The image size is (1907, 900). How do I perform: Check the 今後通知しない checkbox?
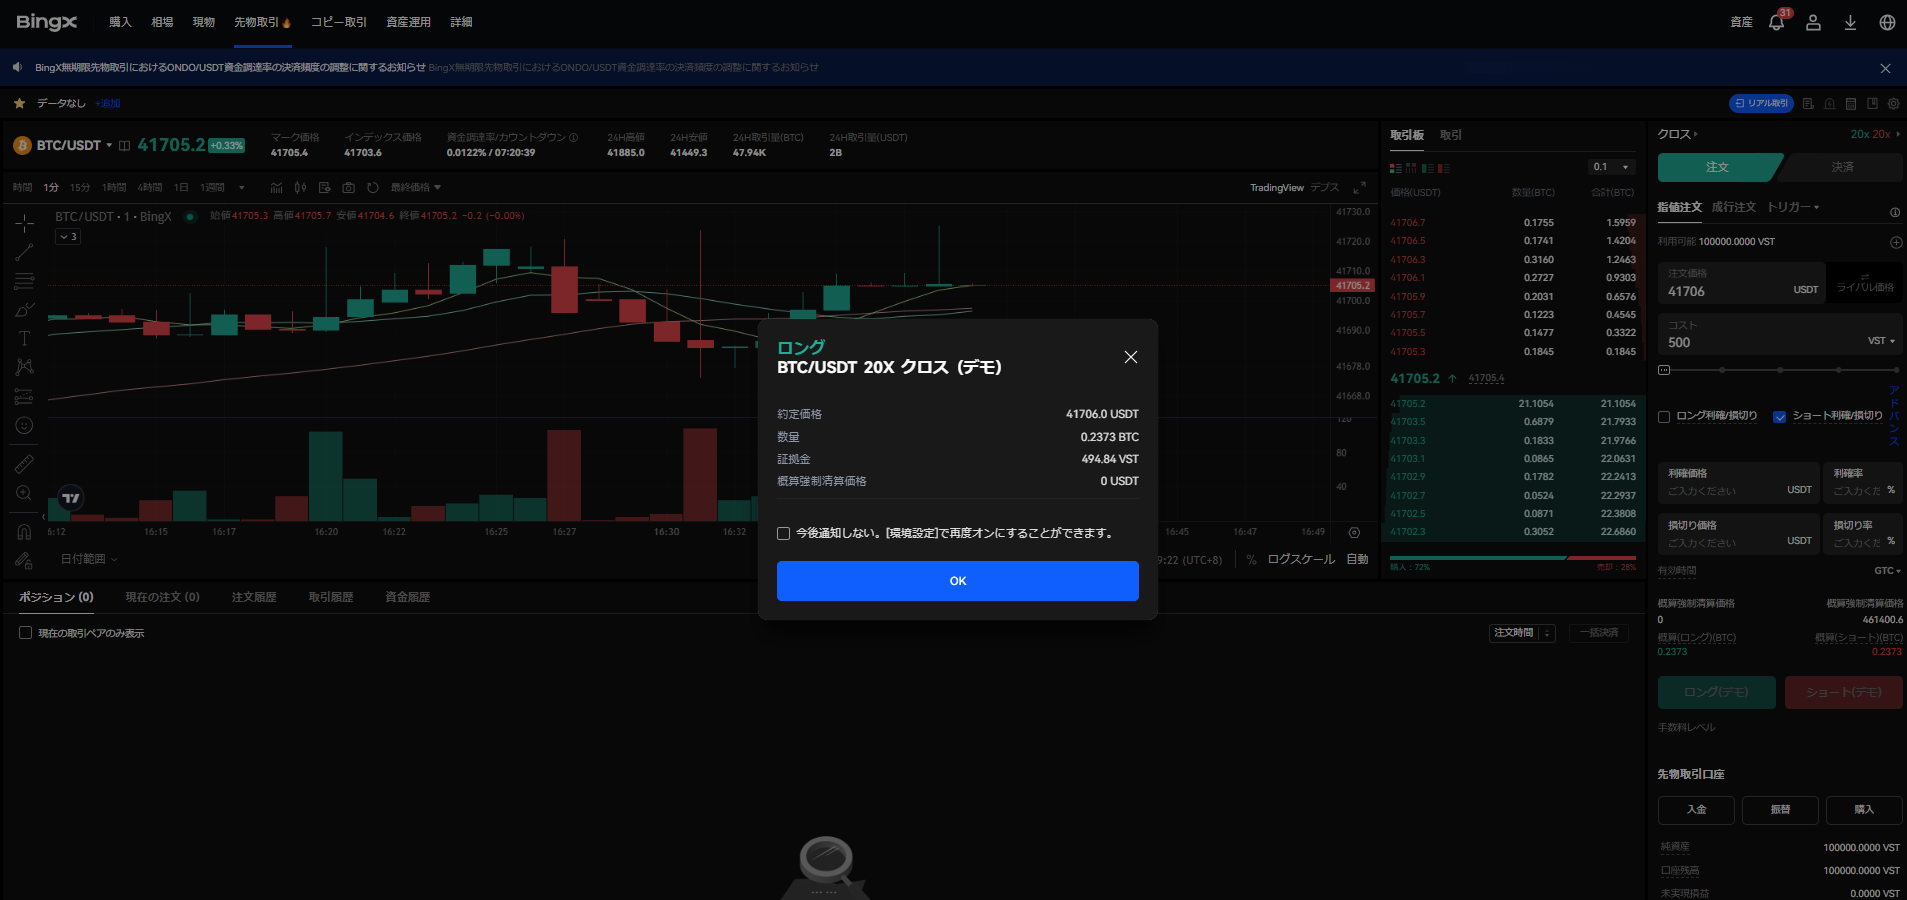(783, 534)
